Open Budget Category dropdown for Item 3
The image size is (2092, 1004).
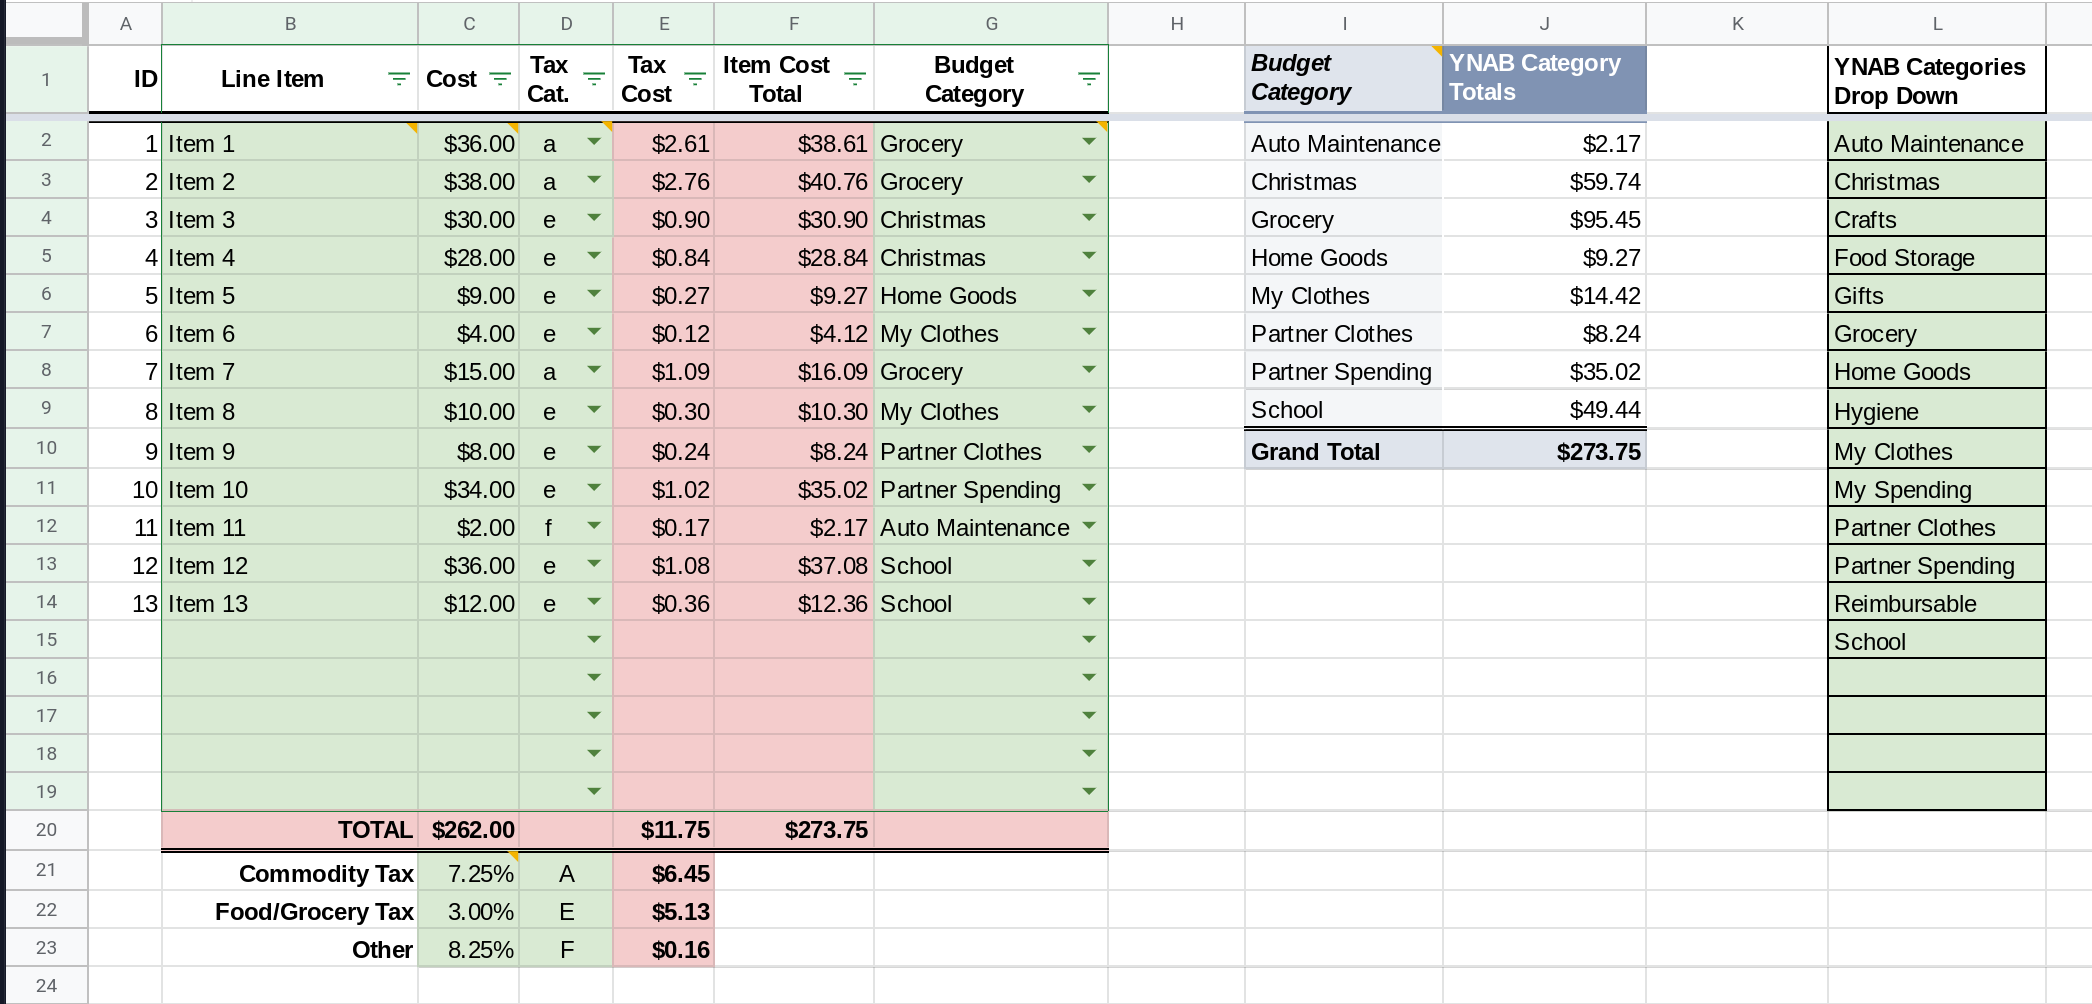coord(1088,218)
